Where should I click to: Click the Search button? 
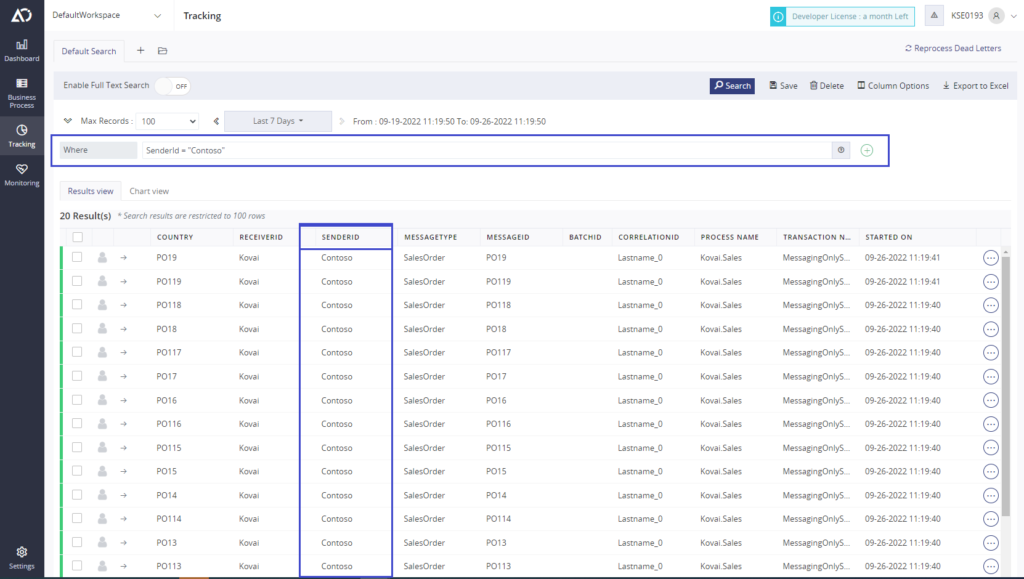coord(732,86)
